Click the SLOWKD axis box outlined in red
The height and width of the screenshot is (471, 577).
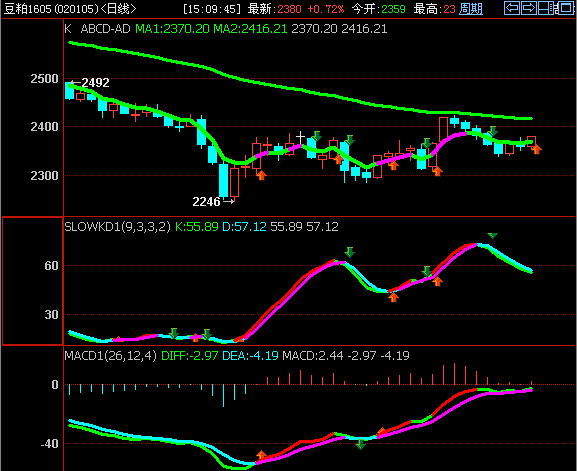(x=33, y=281)
